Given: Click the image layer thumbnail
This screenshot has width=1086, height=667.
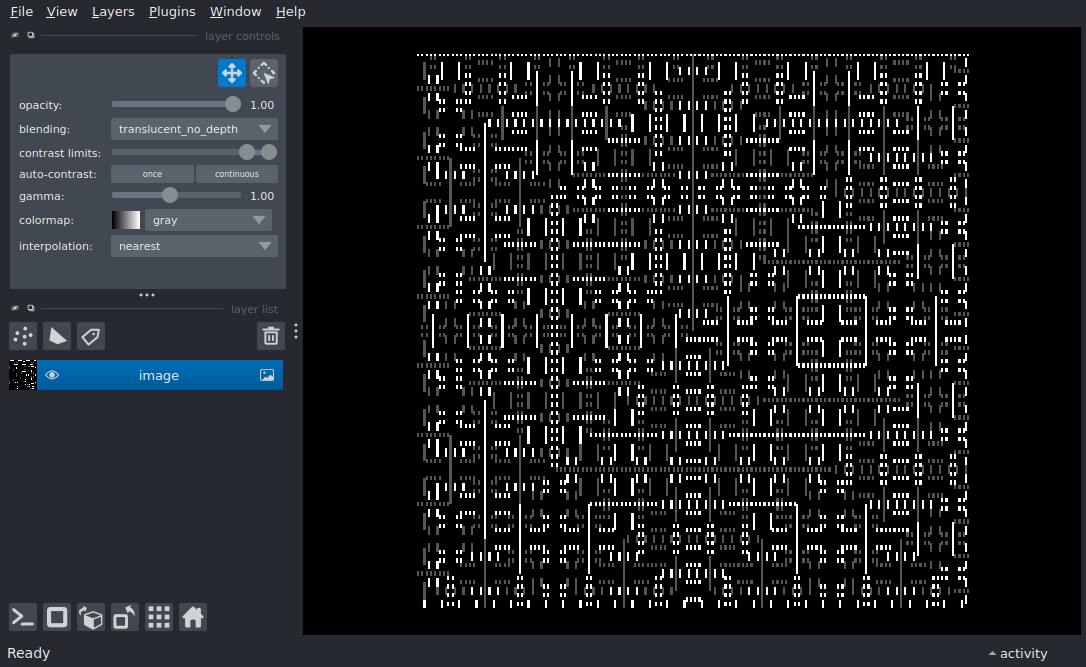Looking at the screenshot, I should [23, 375].
